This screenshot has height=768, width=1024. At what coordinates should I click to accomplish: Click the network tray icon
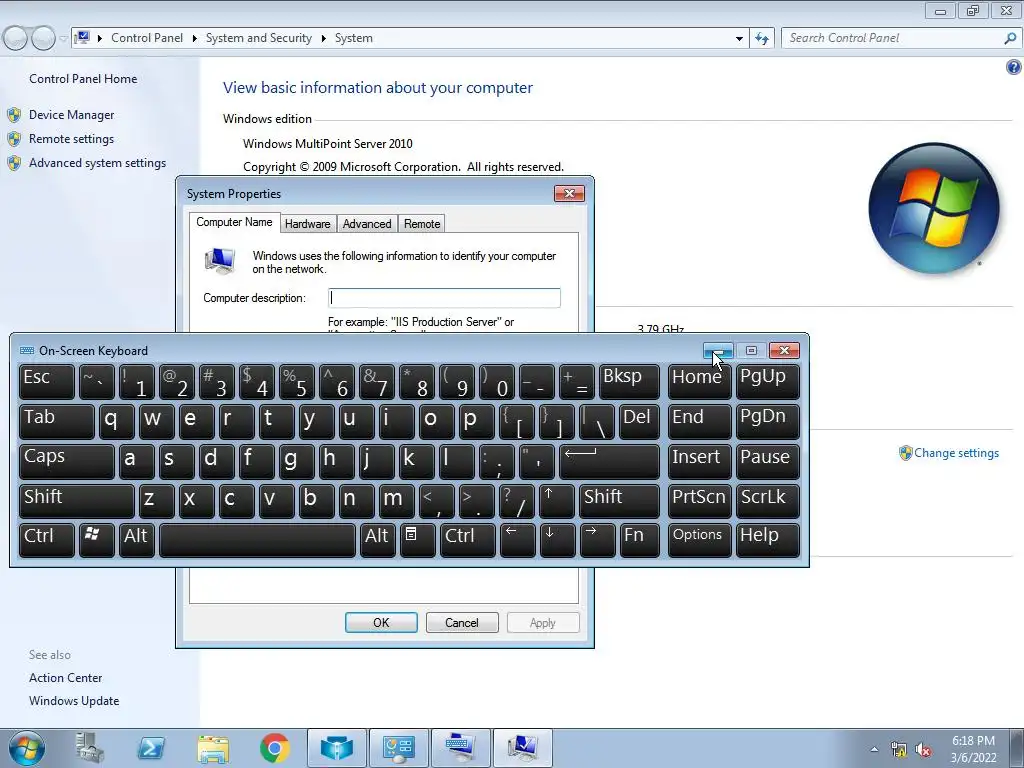[899, 750]
